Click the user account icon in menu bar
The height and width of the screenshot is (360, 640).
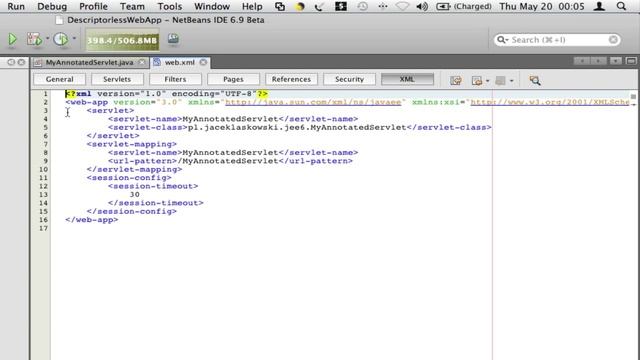pyautogui.click(x=599, y=7)
